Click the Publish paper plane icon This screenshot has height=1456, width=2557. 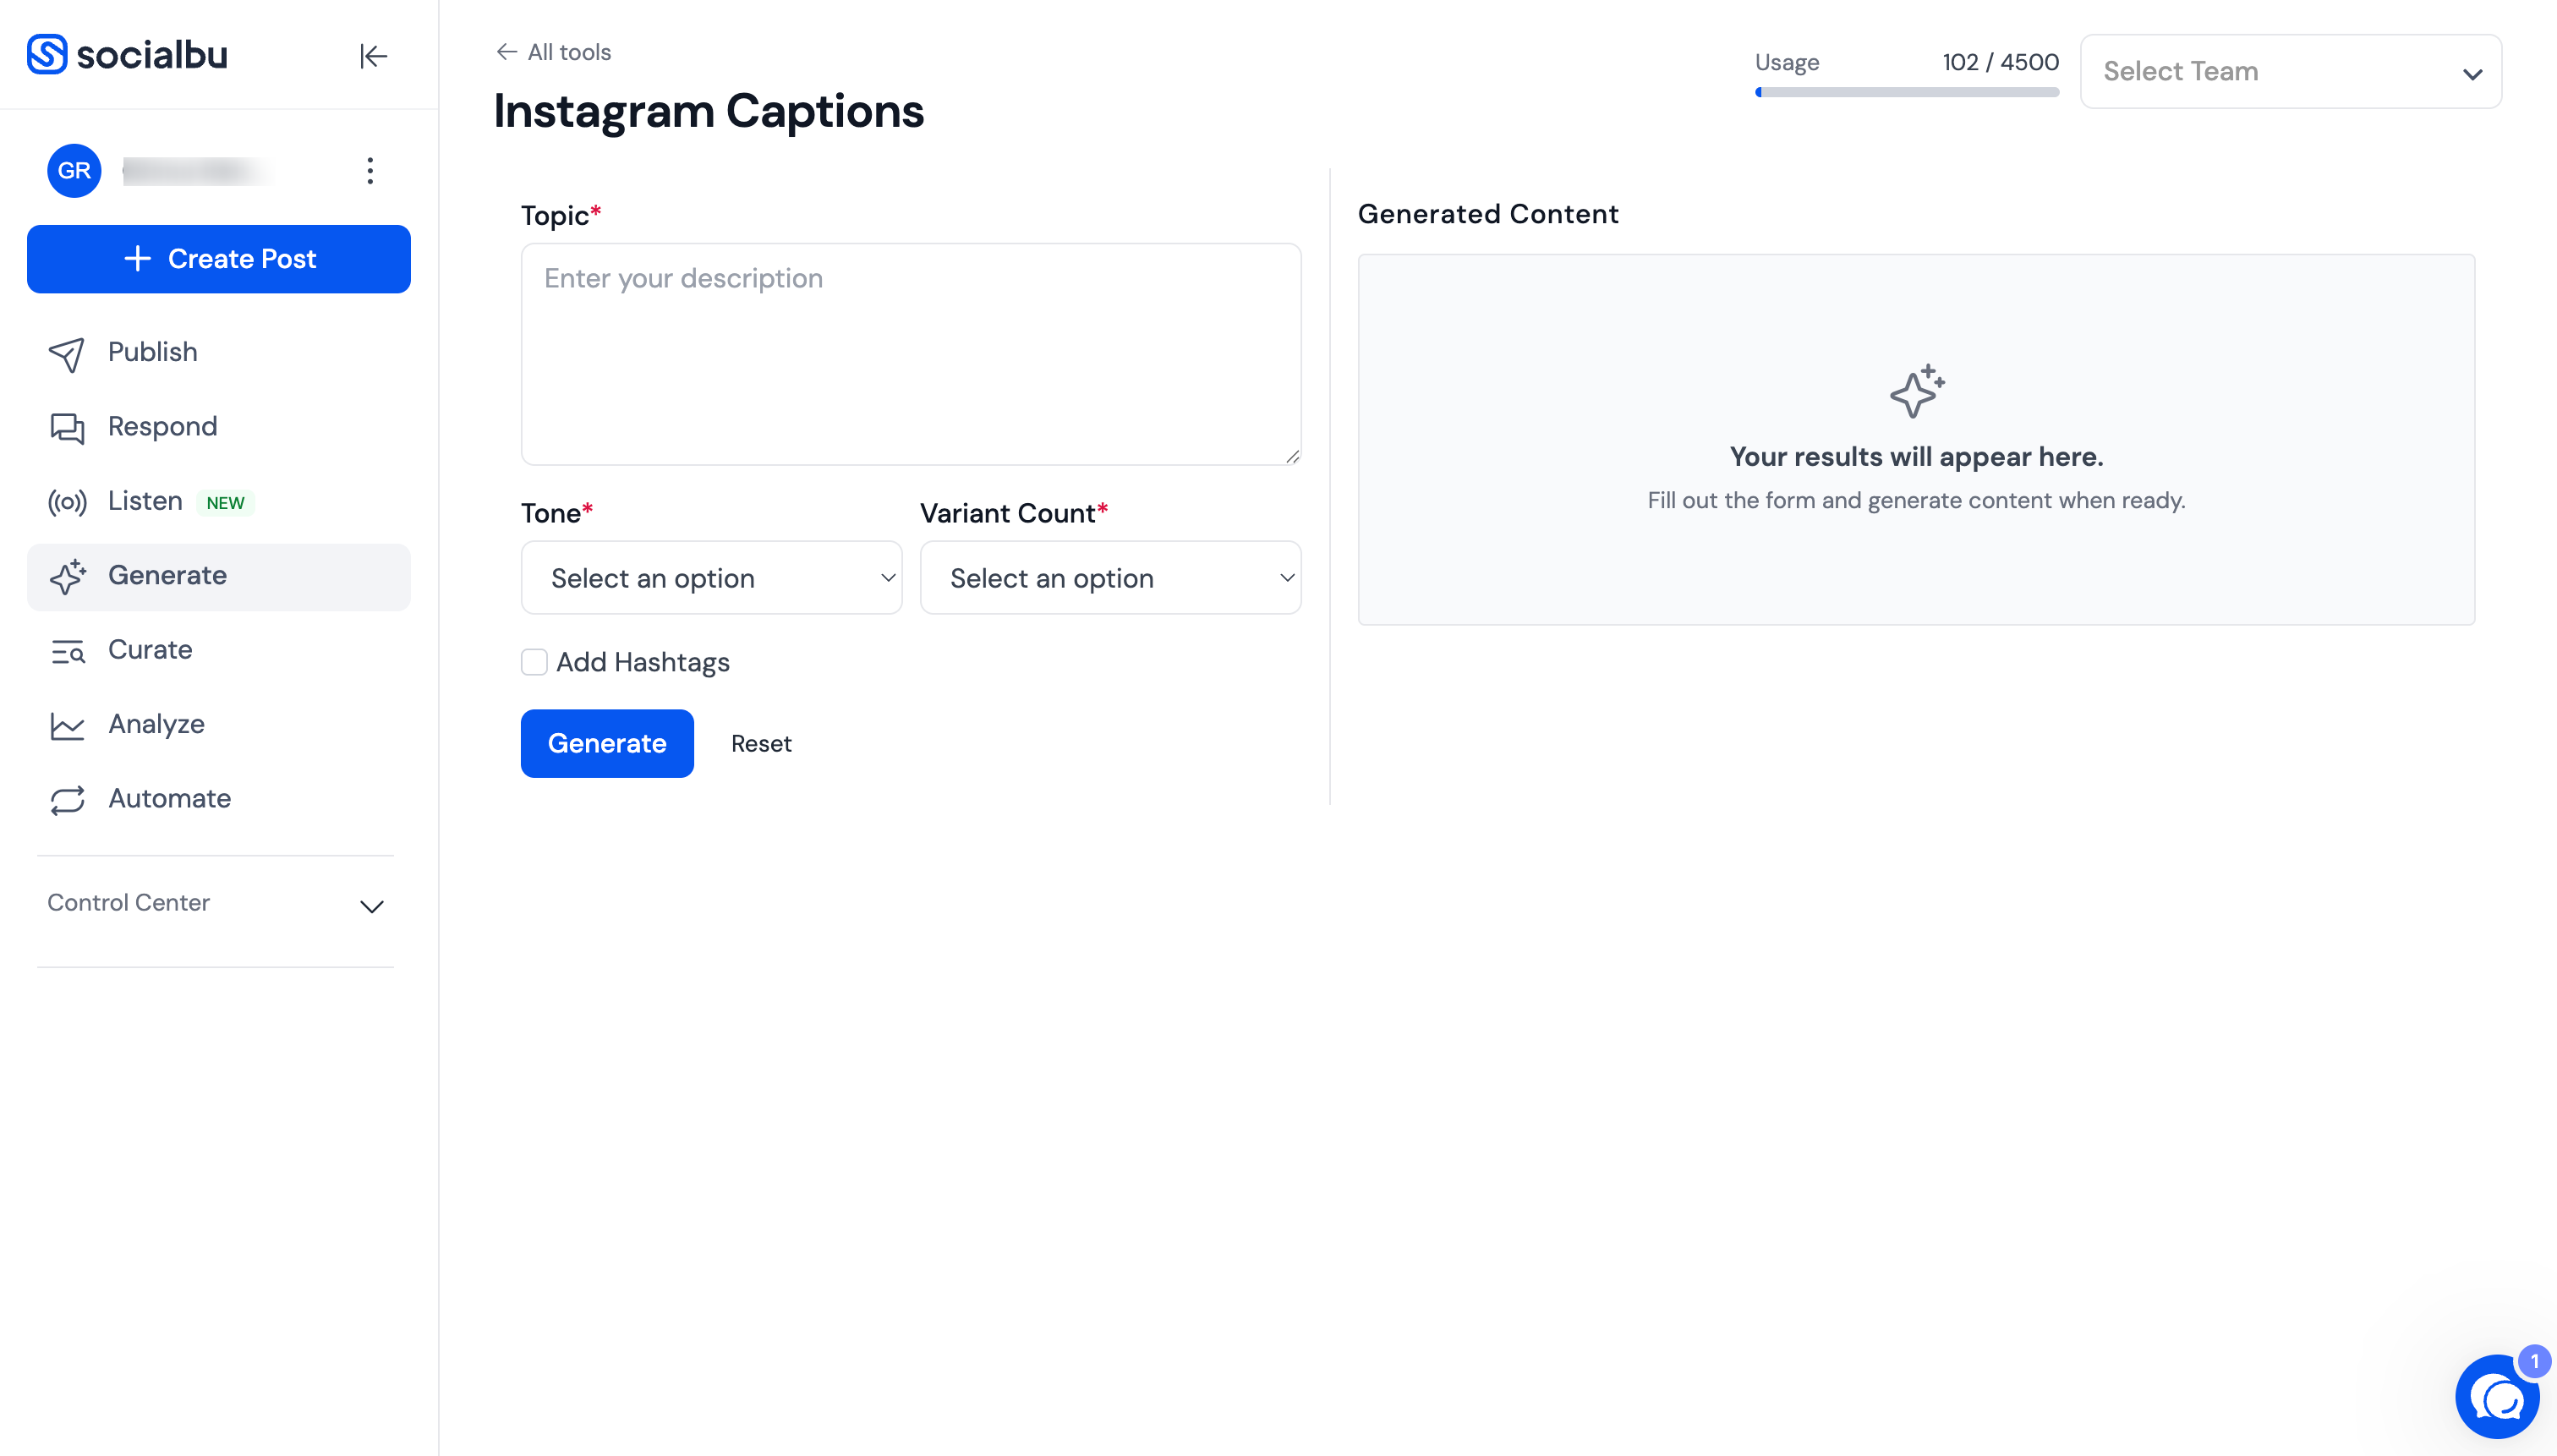pos(67,353)
